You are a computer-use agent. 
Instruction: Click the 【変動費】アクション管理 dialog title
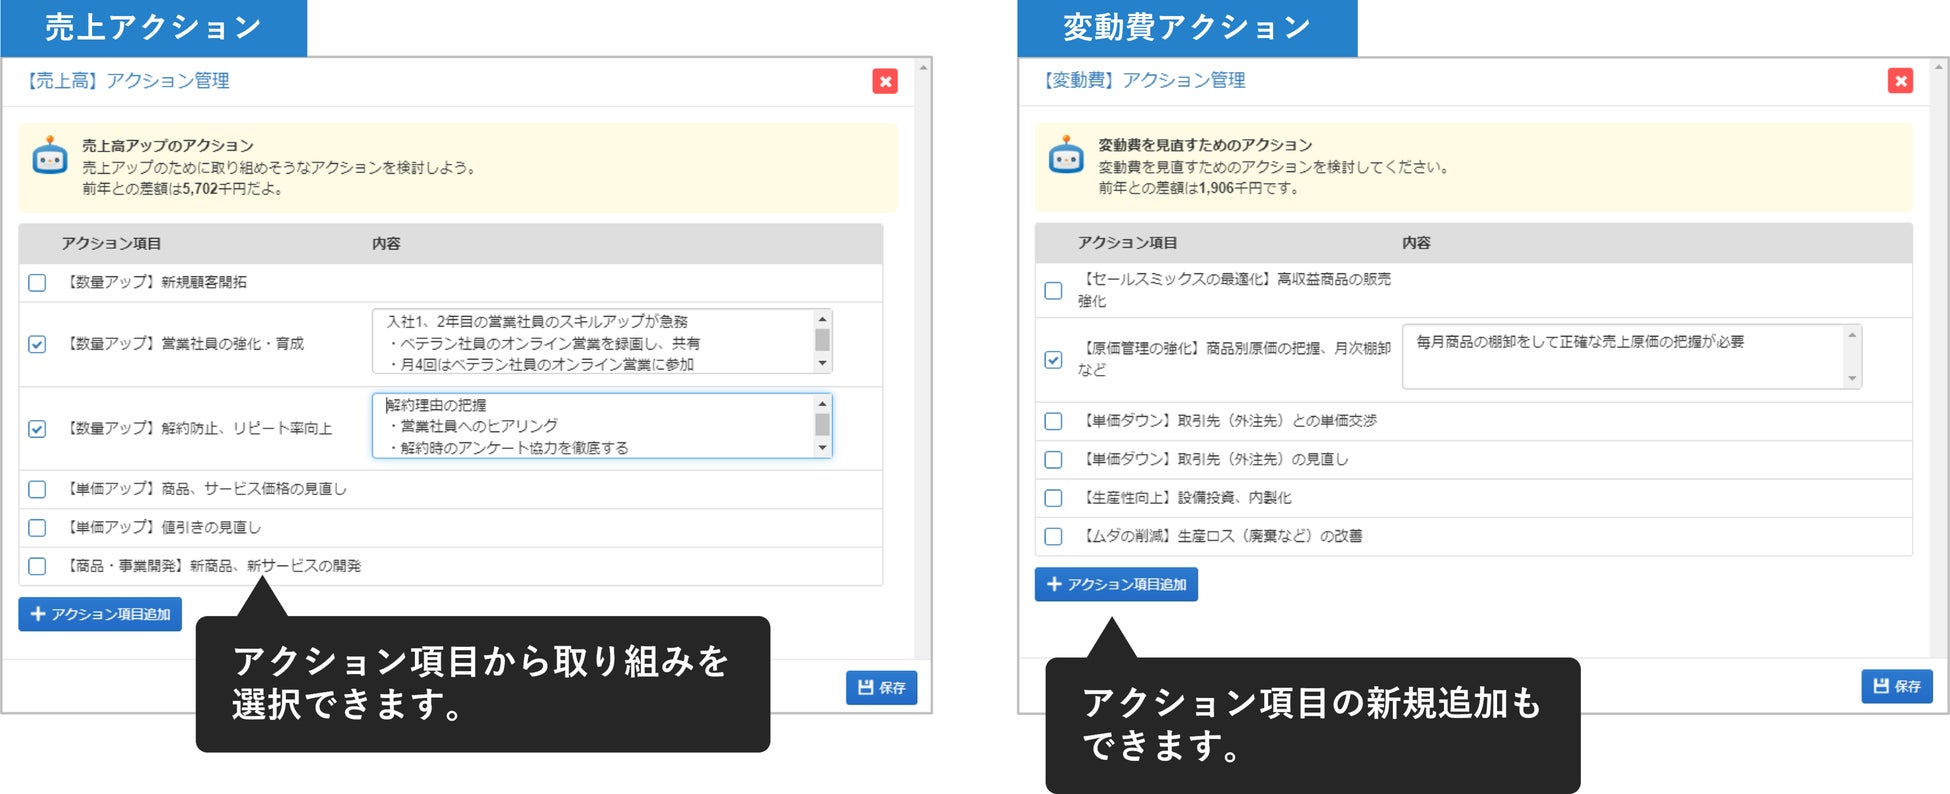pyautogui.click(x=1142, y=80)
